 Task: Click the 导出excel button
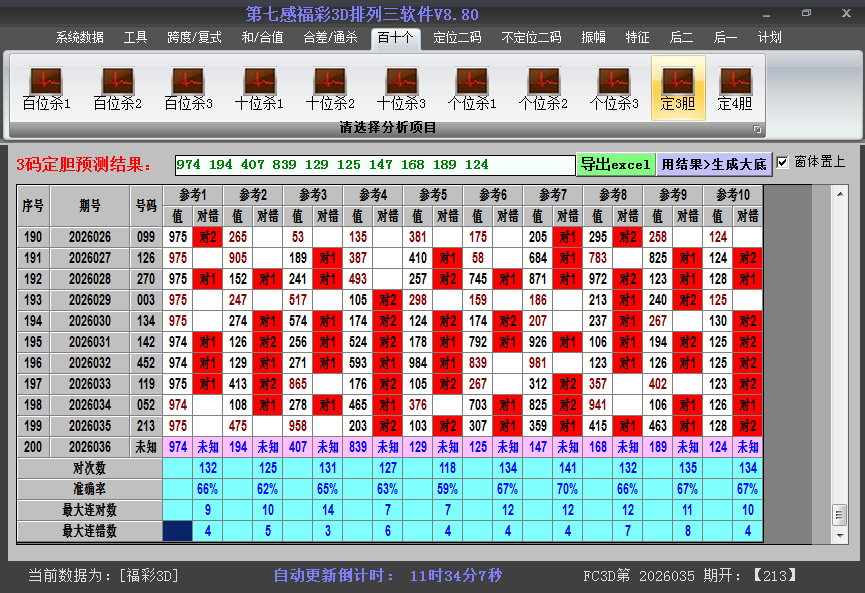click(615, 164)
